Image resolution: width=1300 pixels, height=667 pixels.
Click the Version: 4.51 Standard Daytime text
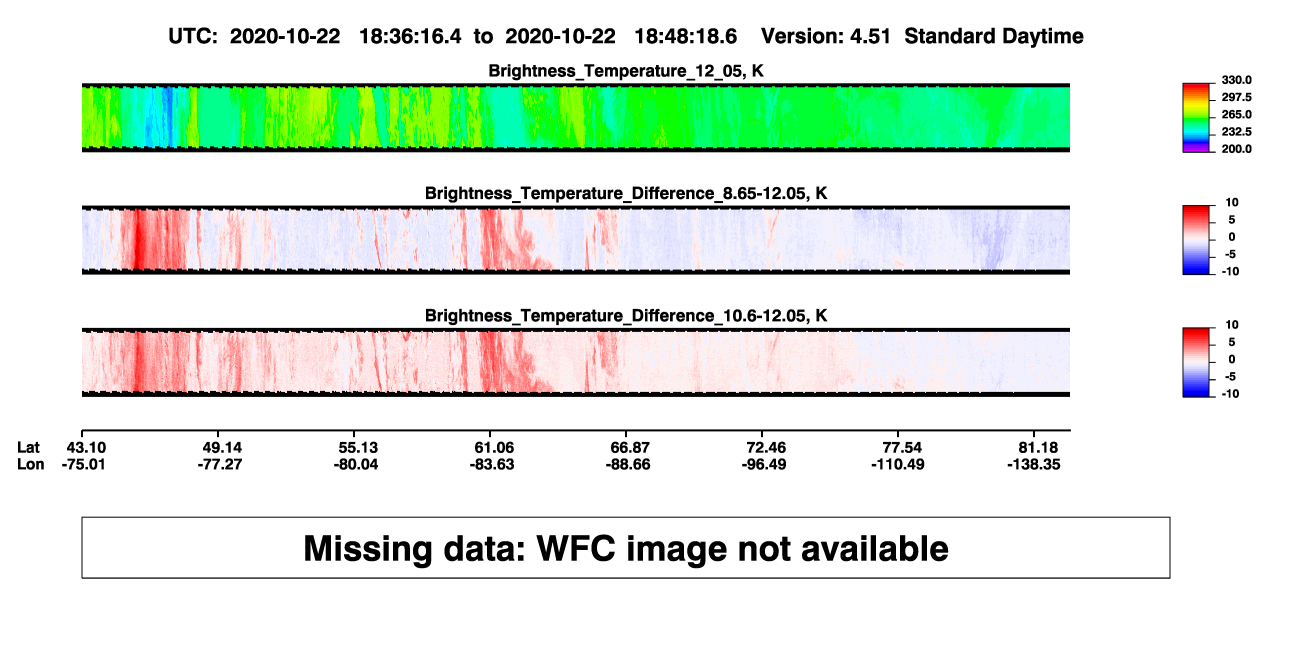click(922, 36)
